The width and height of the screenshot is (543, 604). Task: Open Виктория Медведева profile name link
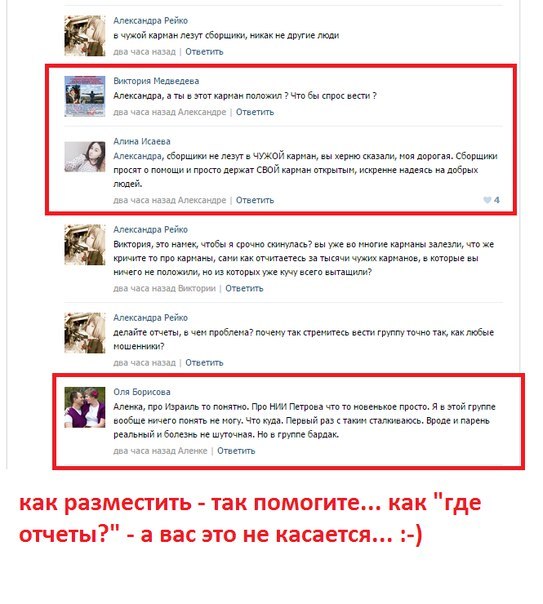coord(156,81)
